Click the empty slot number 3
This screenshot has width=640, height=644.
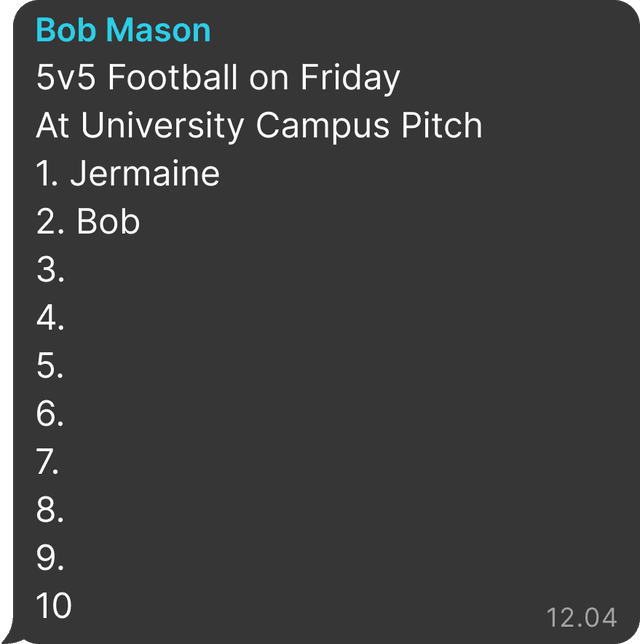click(x=50, y=270)
